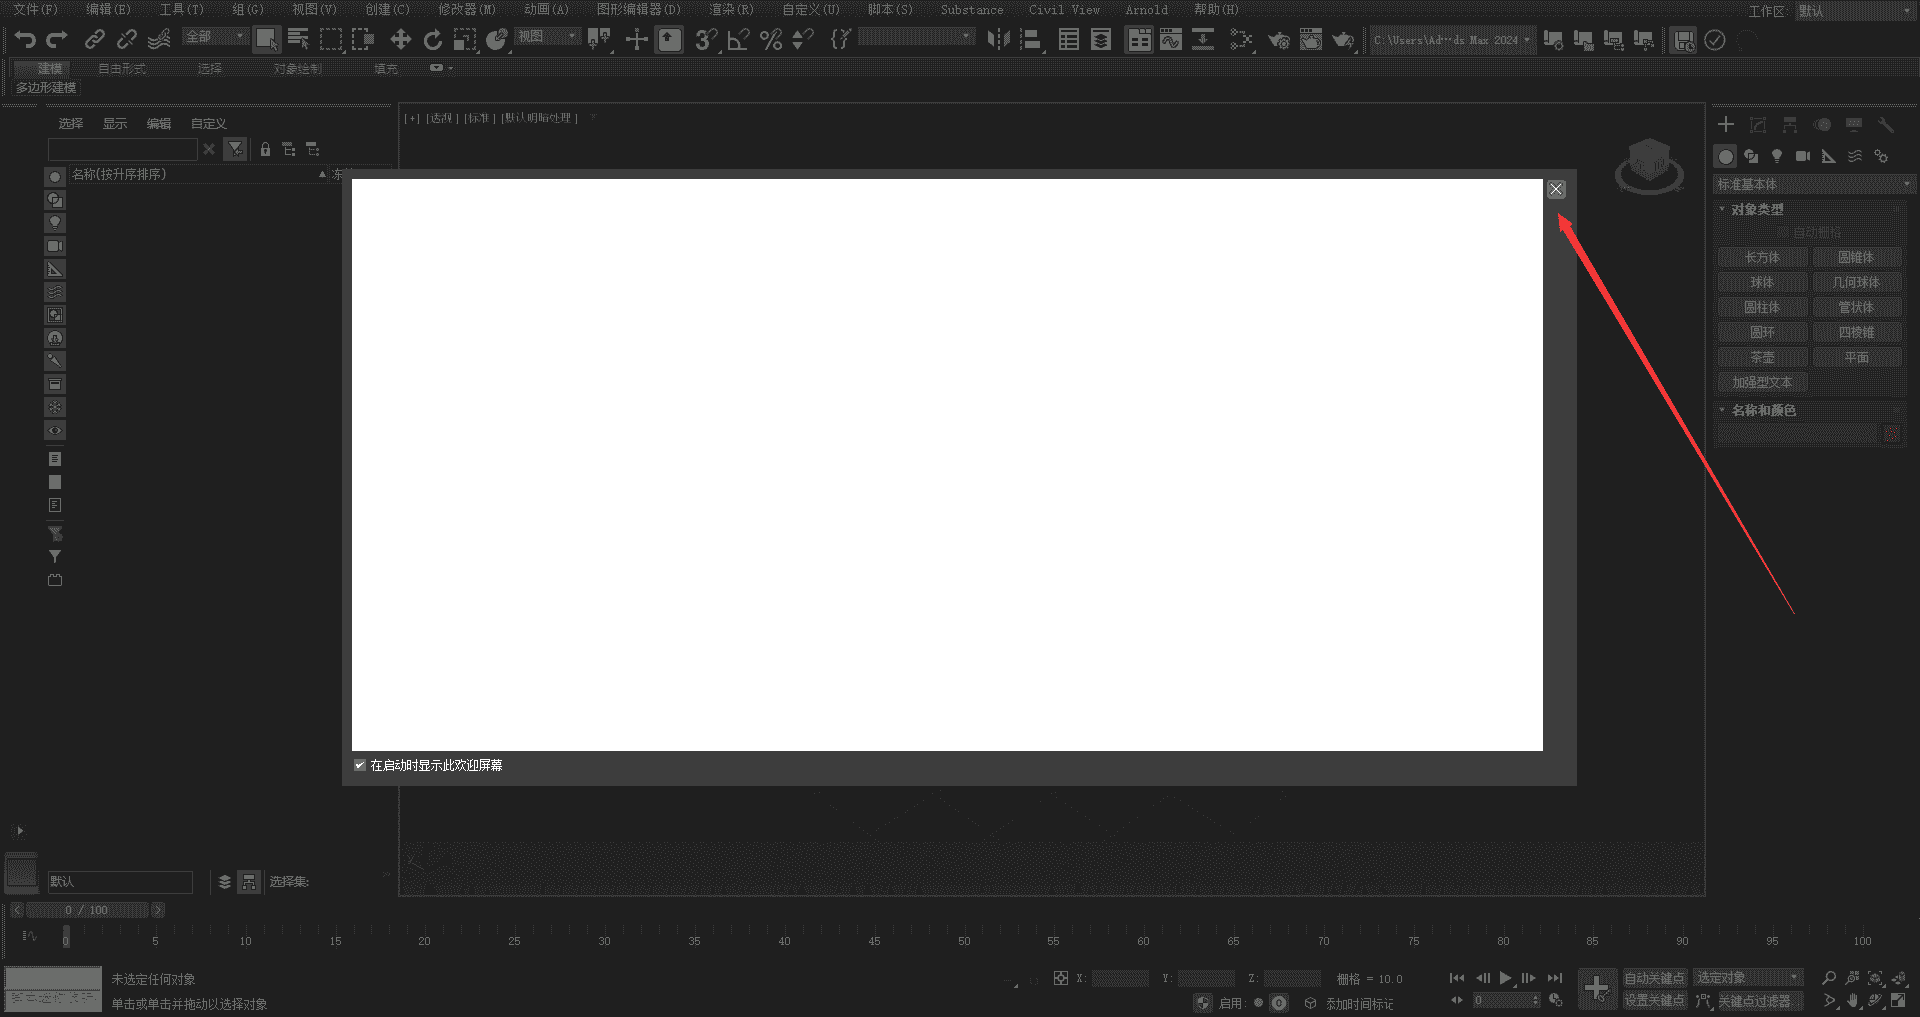Open the reference coordinate system 视图 dropdown
Screen dimensions: 1920x1017
click(x=547, y=36)
